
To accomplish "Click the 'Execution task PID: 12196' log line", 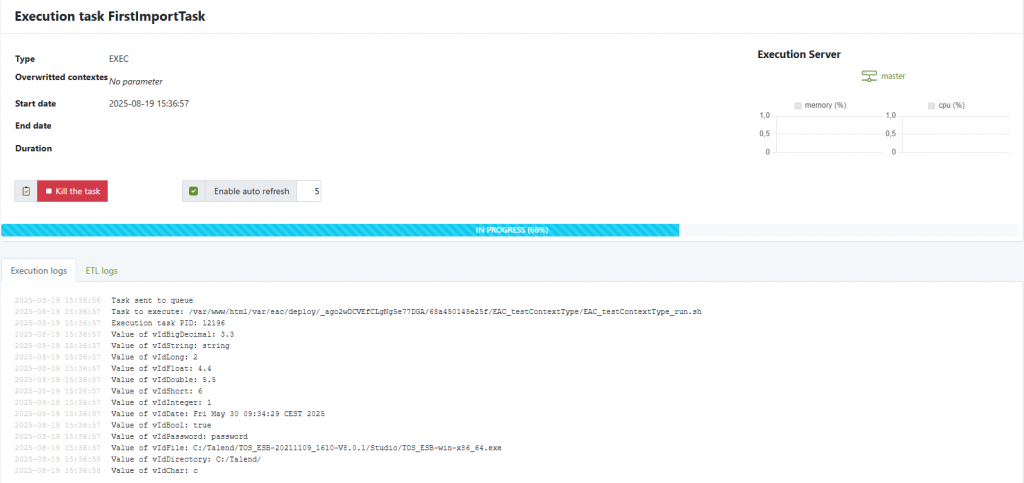I will tap(169, 323).
